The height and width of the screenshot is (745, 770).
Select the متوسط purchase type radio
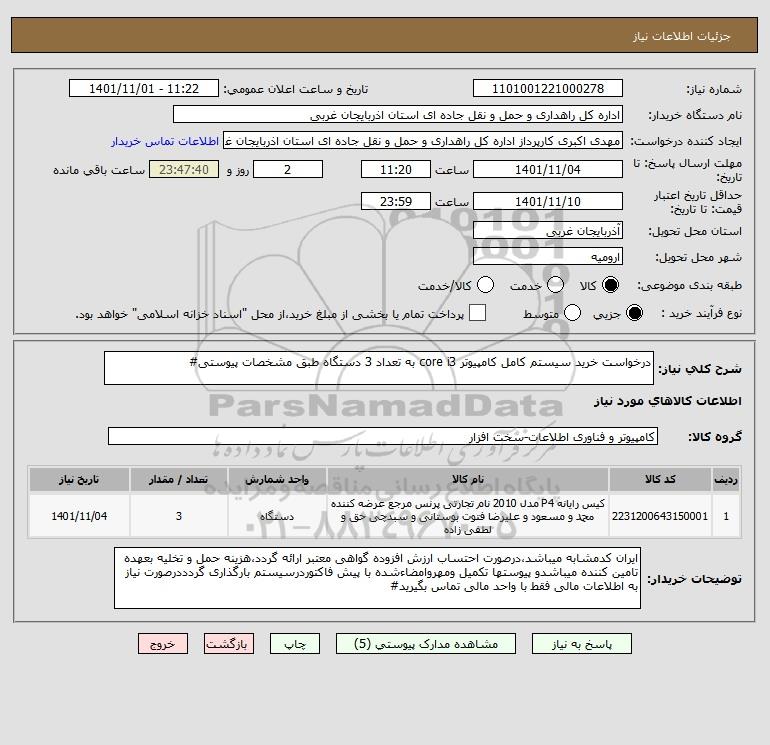tap(572, 313)
